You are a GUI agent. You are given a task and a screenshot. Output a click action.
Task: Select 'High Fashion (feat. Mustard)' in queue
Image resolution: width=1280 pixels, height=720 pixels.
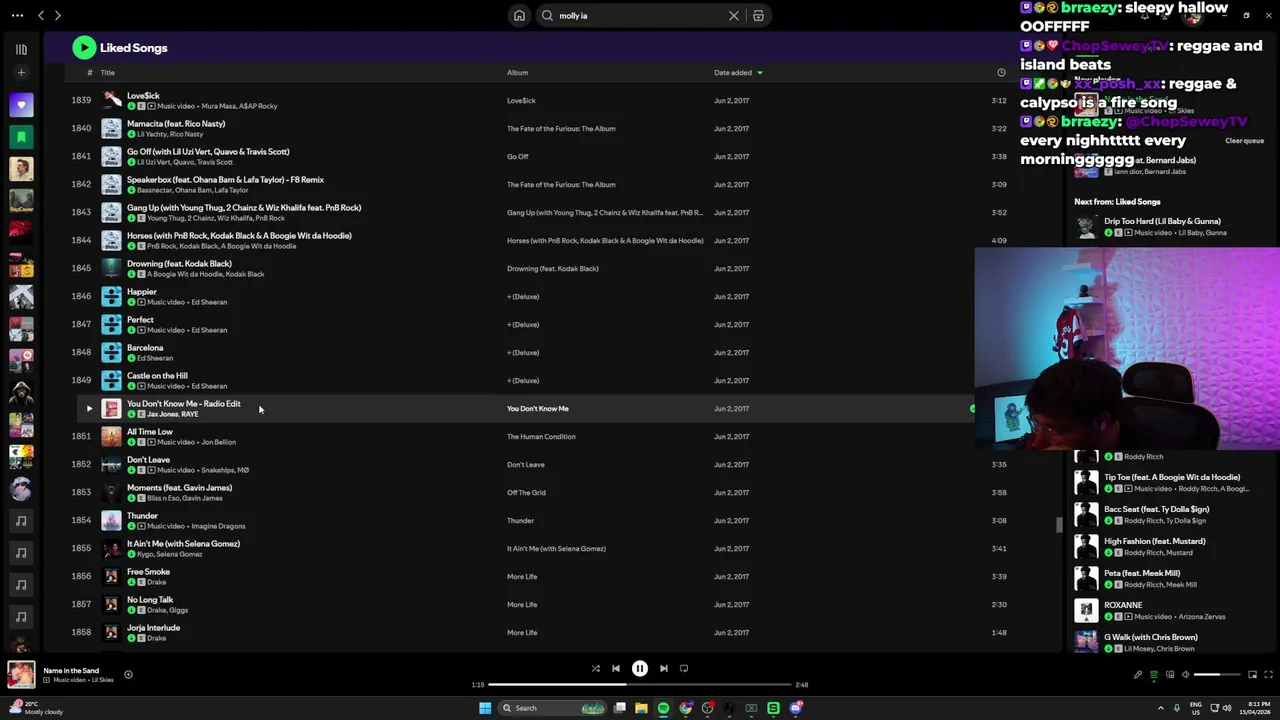coord(1155,542)
